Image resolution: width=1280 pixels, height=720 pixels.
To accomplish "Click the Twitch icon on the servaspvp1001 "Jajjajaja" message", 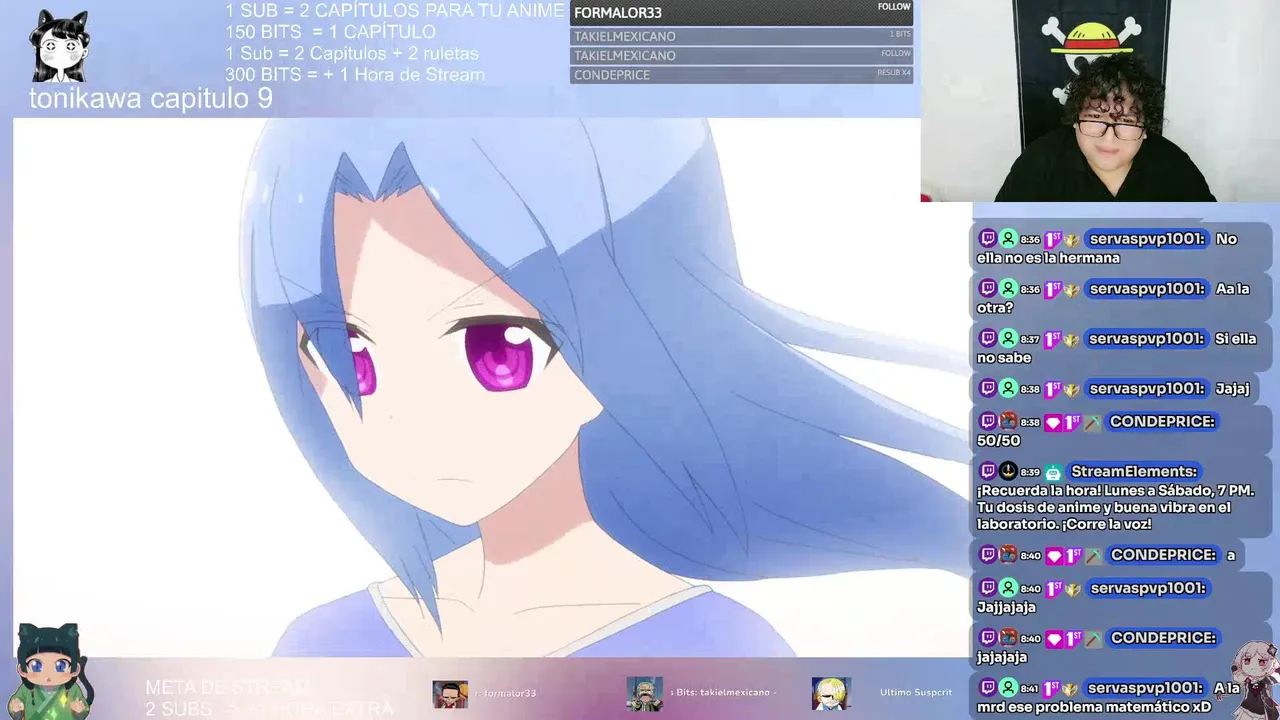I will coord(988,588).
